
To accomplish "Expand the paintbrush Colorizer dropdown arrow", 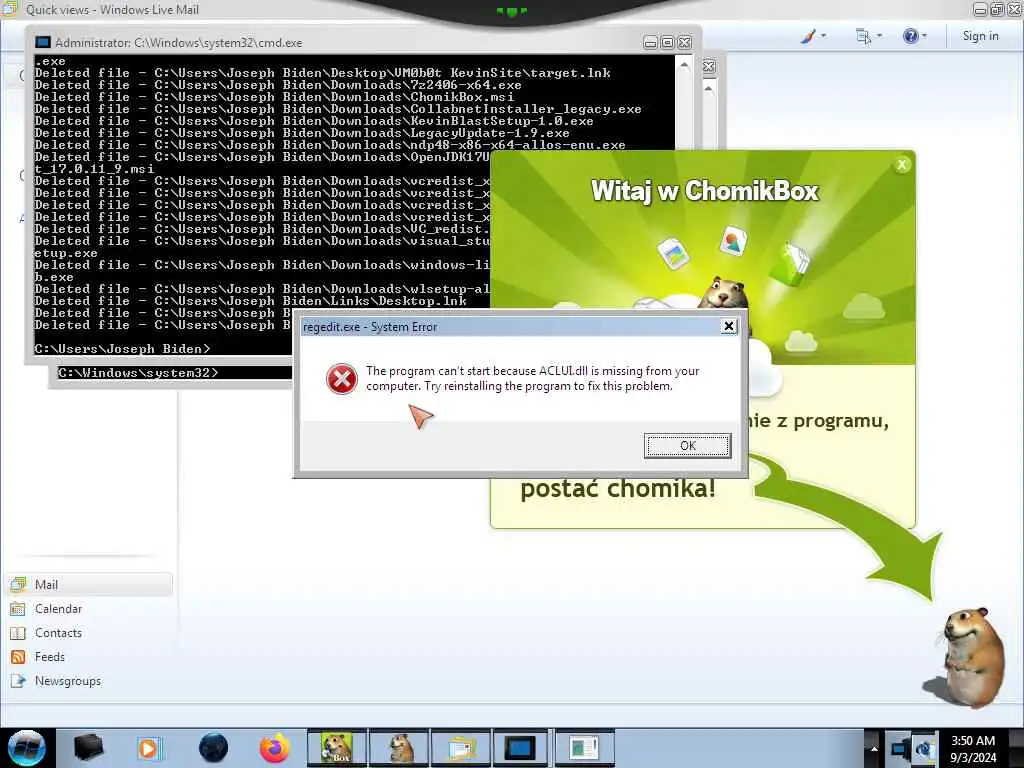I will pyautogui.click(x=824, y=36).
